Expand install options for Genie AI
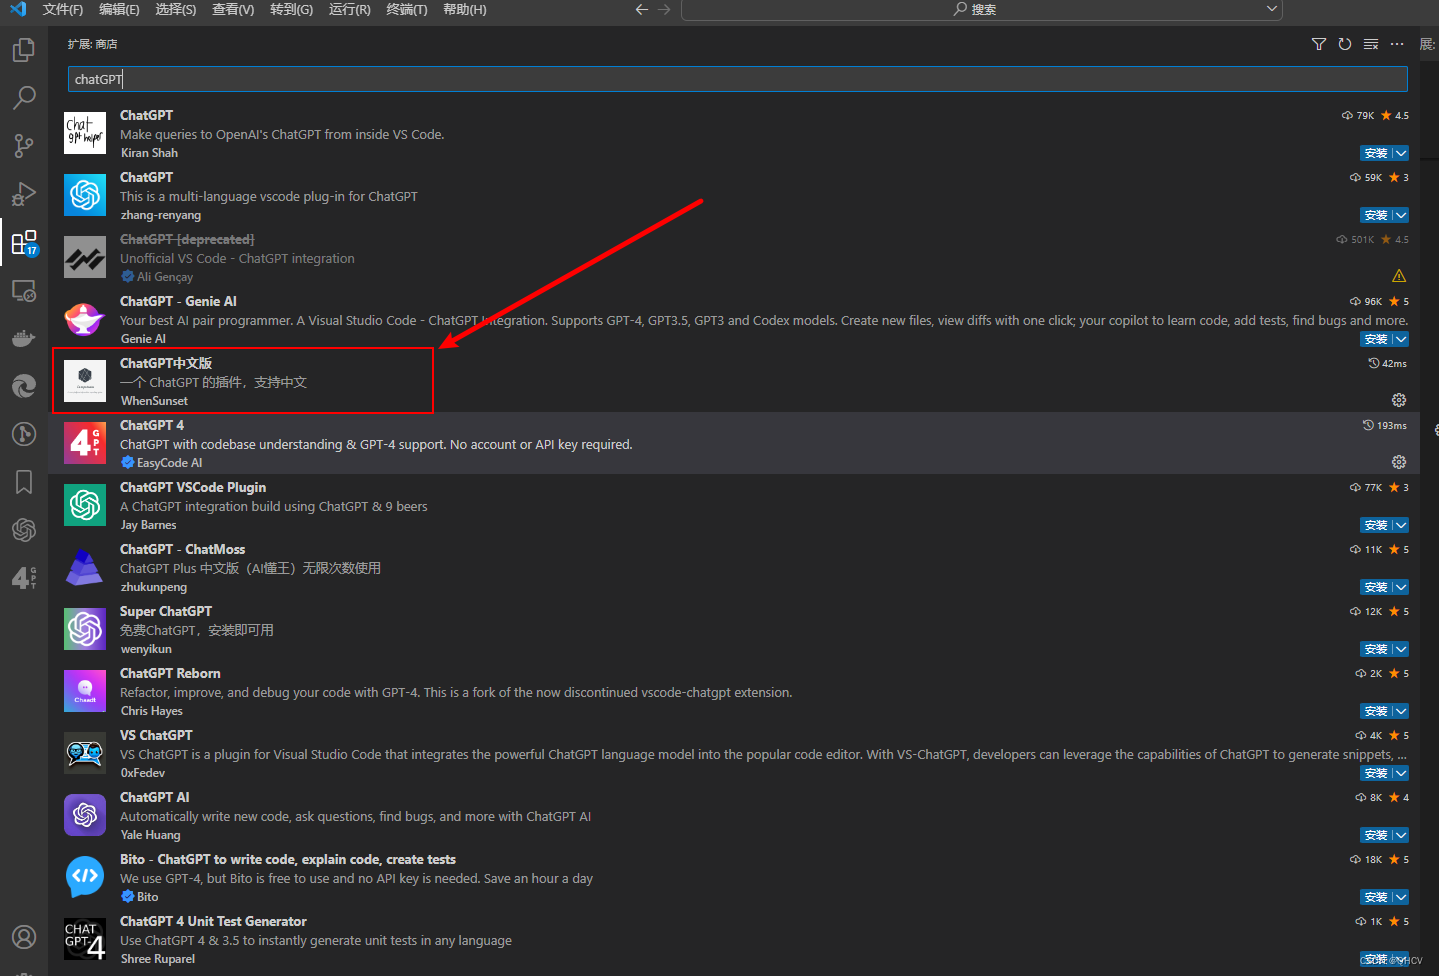Image resolution: width=1439 pixels, height=976 pixels. tap(1400, 339)
